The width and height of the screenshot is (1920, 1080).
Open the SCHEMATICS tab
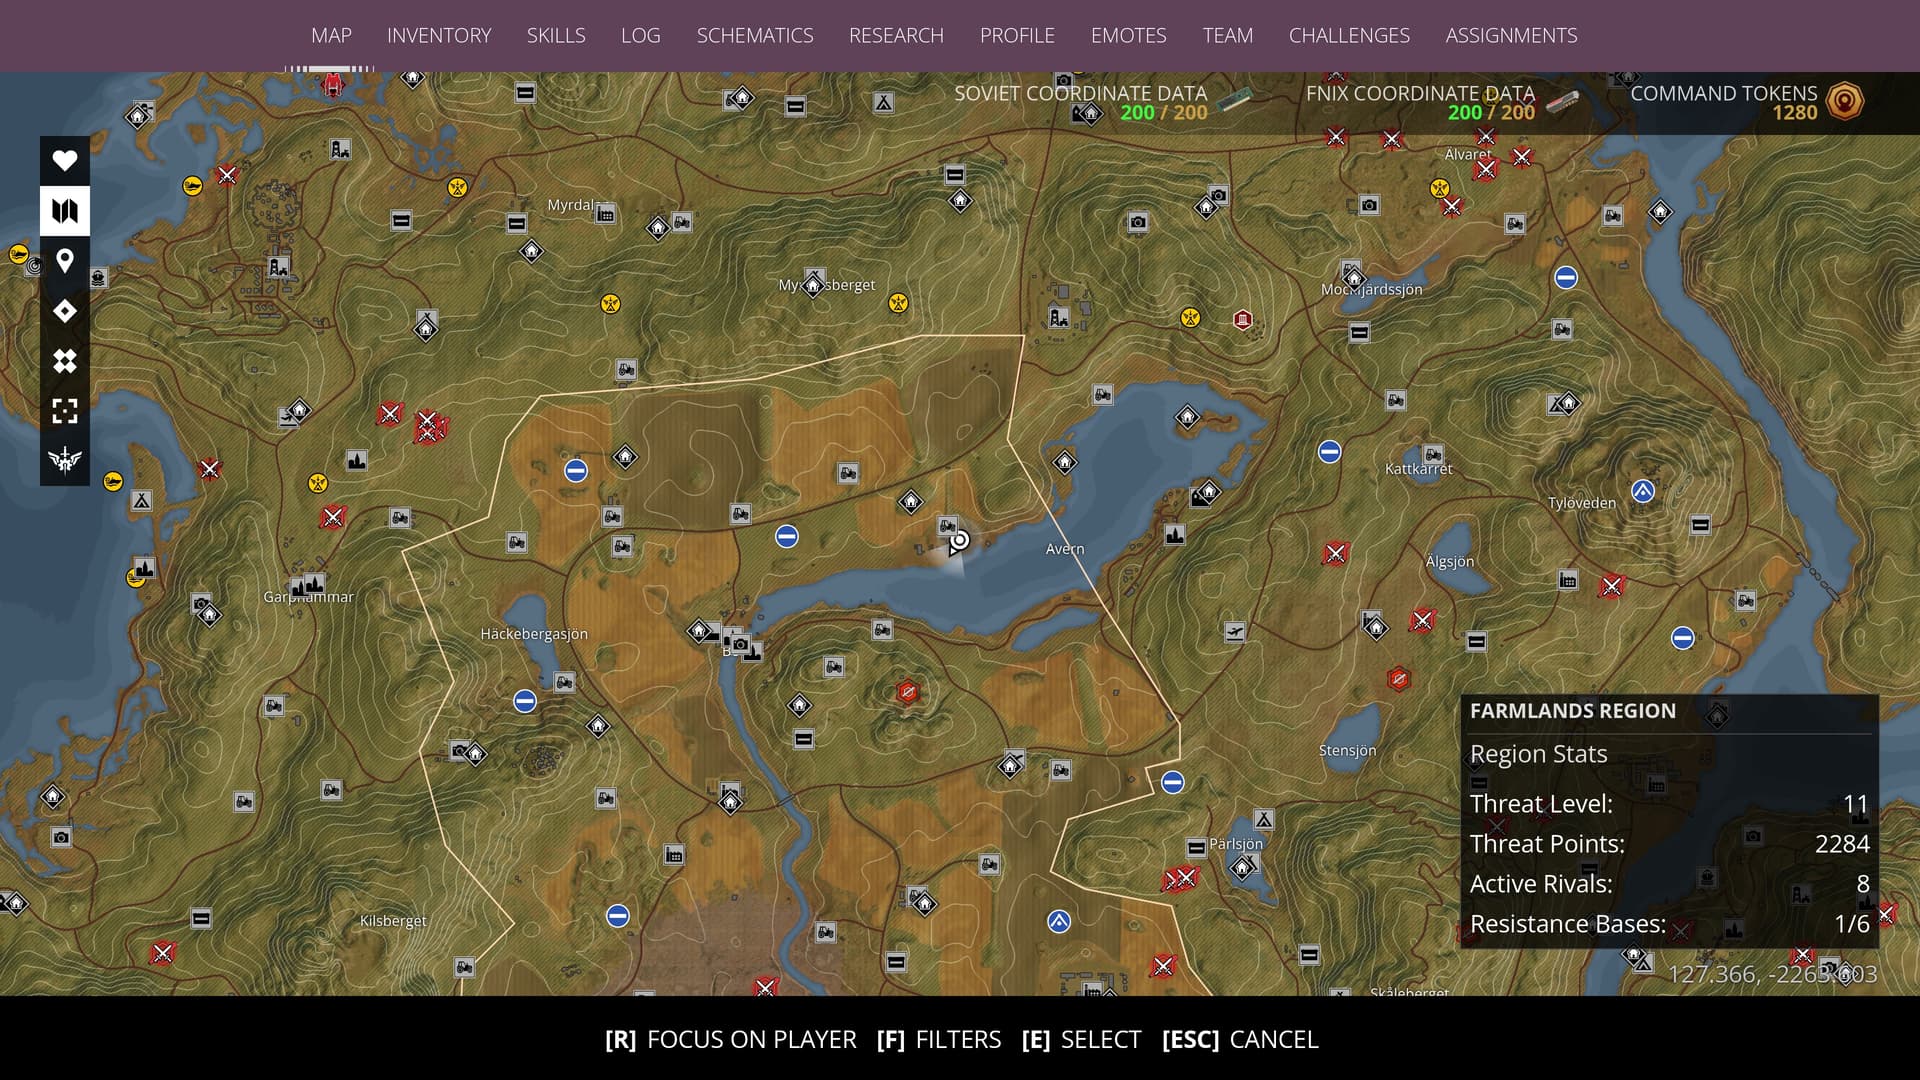coord(755,35)
